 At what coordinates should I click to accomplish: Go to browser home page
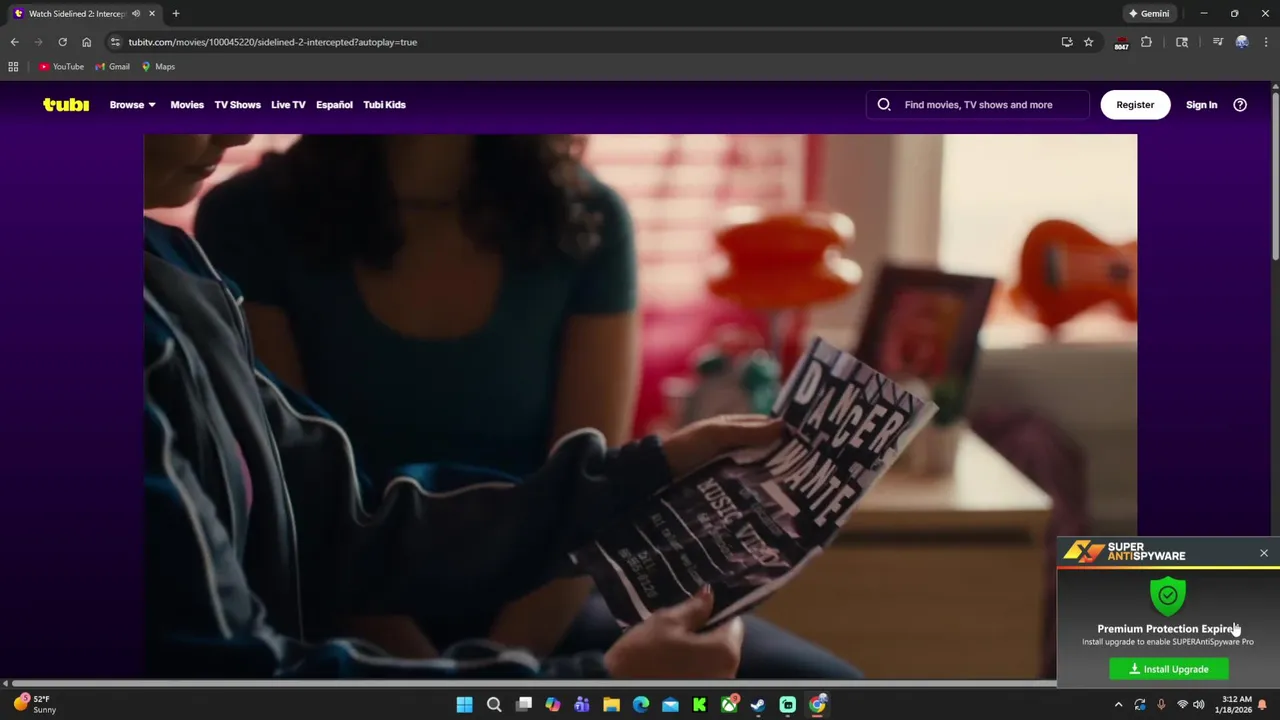click(x=86, y=42)
